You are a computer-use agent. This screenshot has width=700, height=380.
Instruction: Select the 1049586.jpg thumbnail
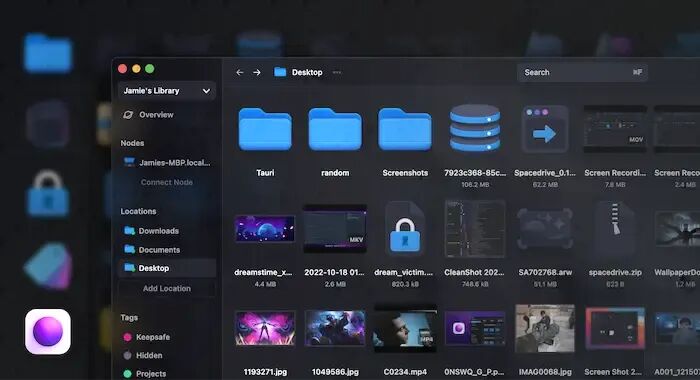[x=335, y=329]
